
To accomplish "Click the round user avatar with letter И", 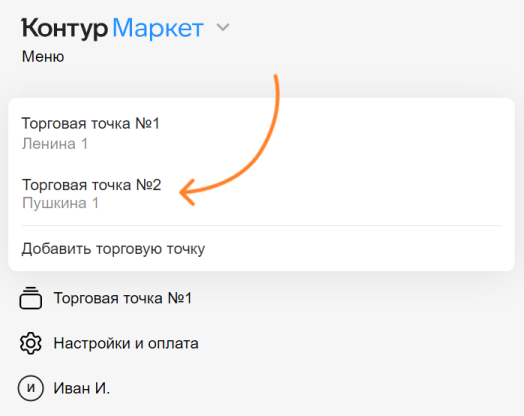I will click(31, 388).
